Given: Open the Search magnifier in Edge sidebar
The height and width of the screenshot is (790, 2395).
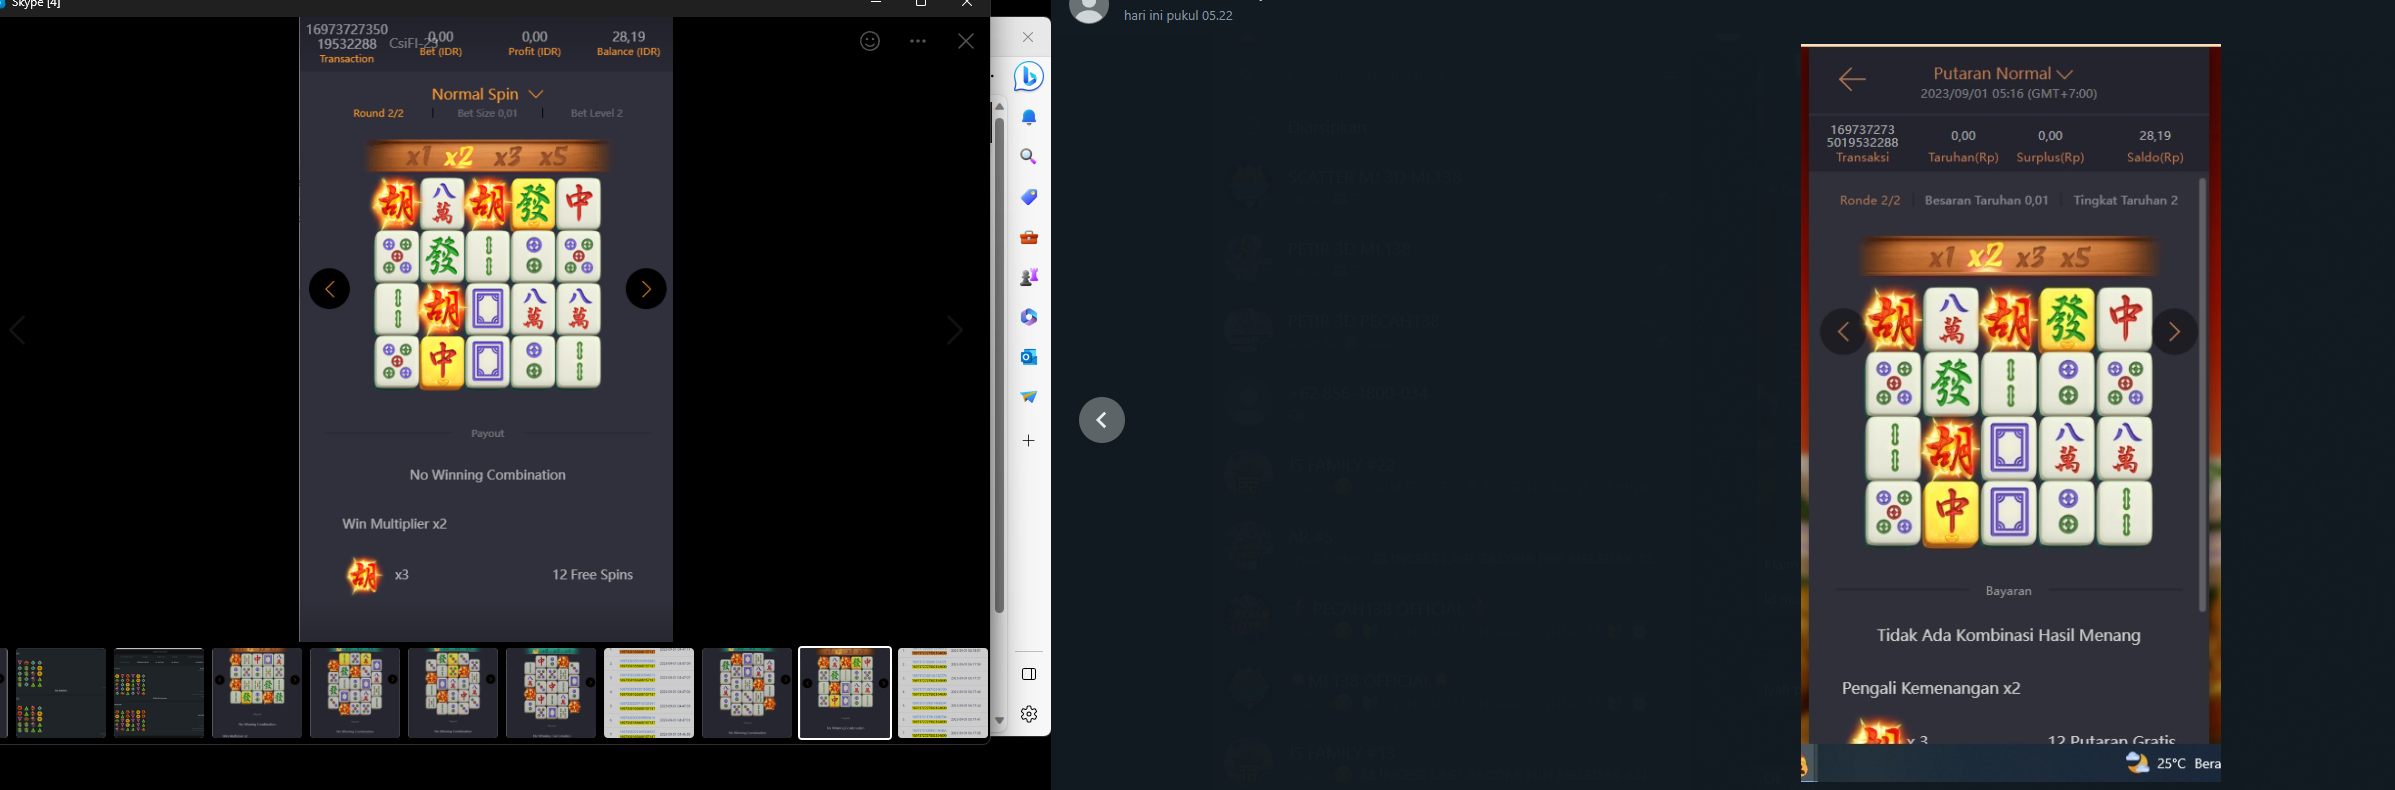Looking at the screenshot, I should [1029, 157].
